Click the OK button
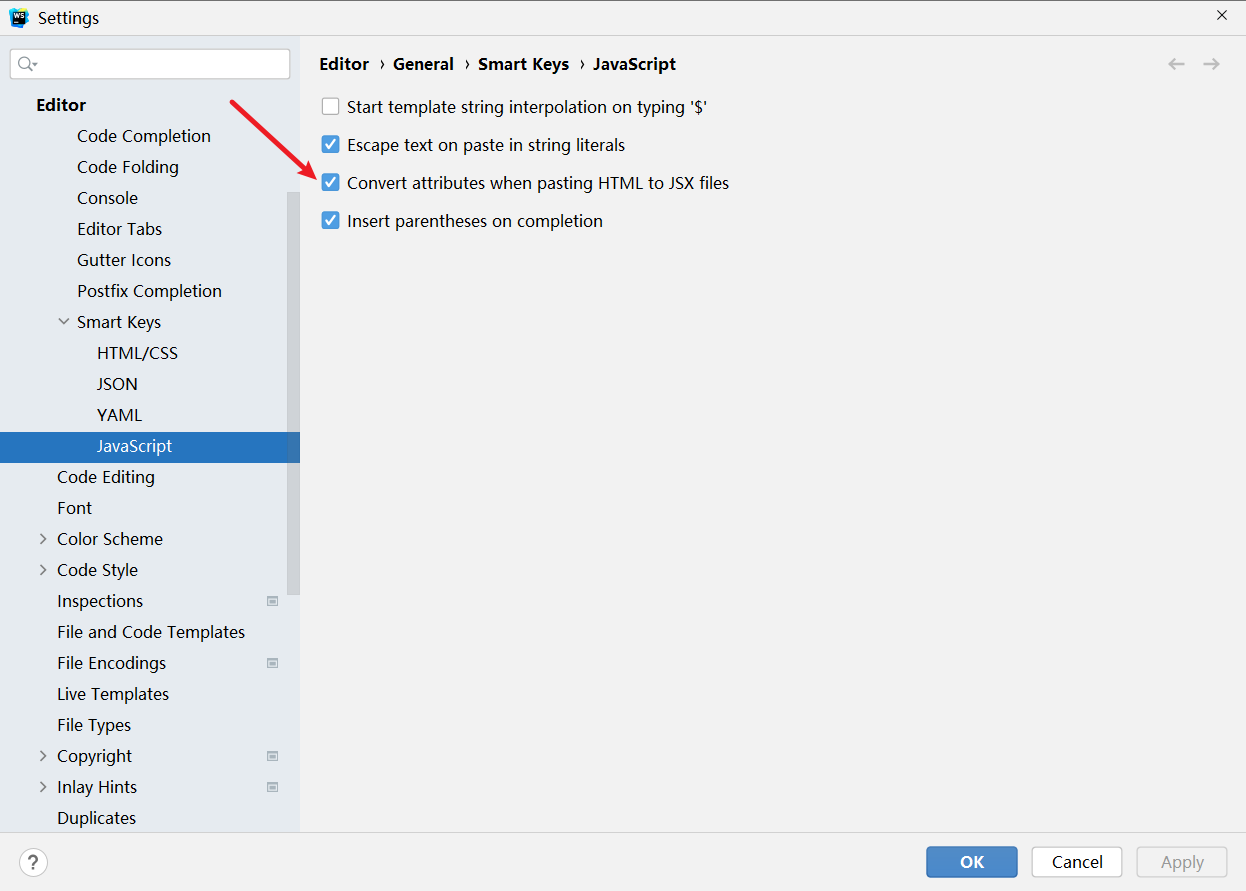1246x891 pixels. (x=971, y=861)
